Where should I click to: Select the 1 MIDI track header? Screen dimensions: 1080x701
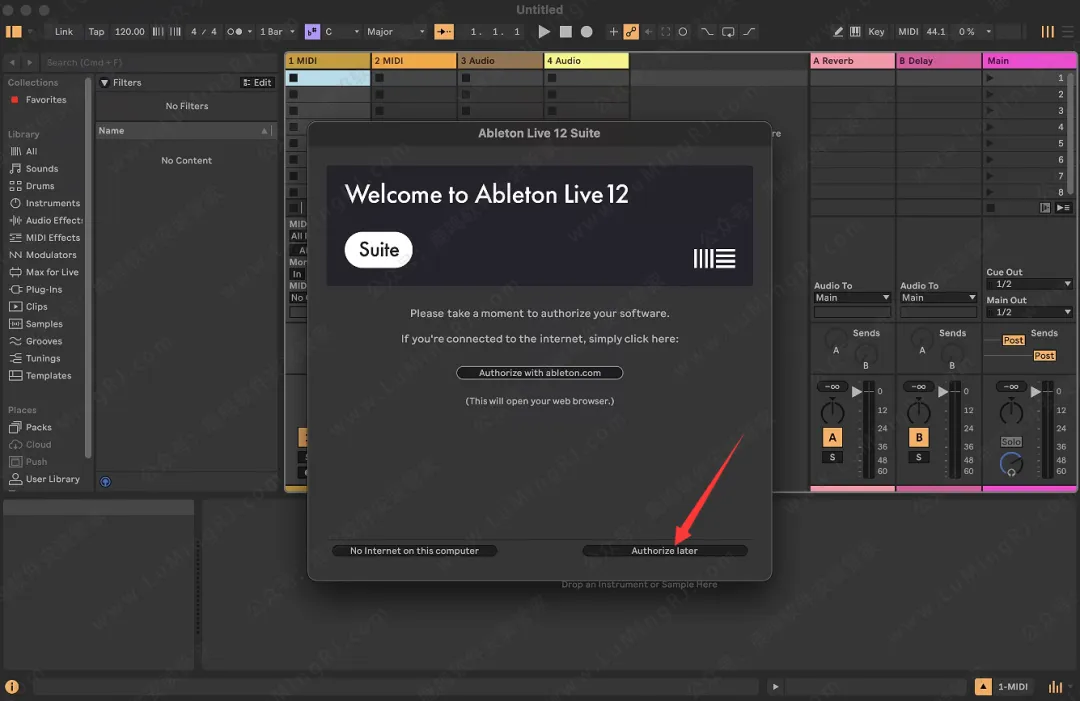[327, 61]
